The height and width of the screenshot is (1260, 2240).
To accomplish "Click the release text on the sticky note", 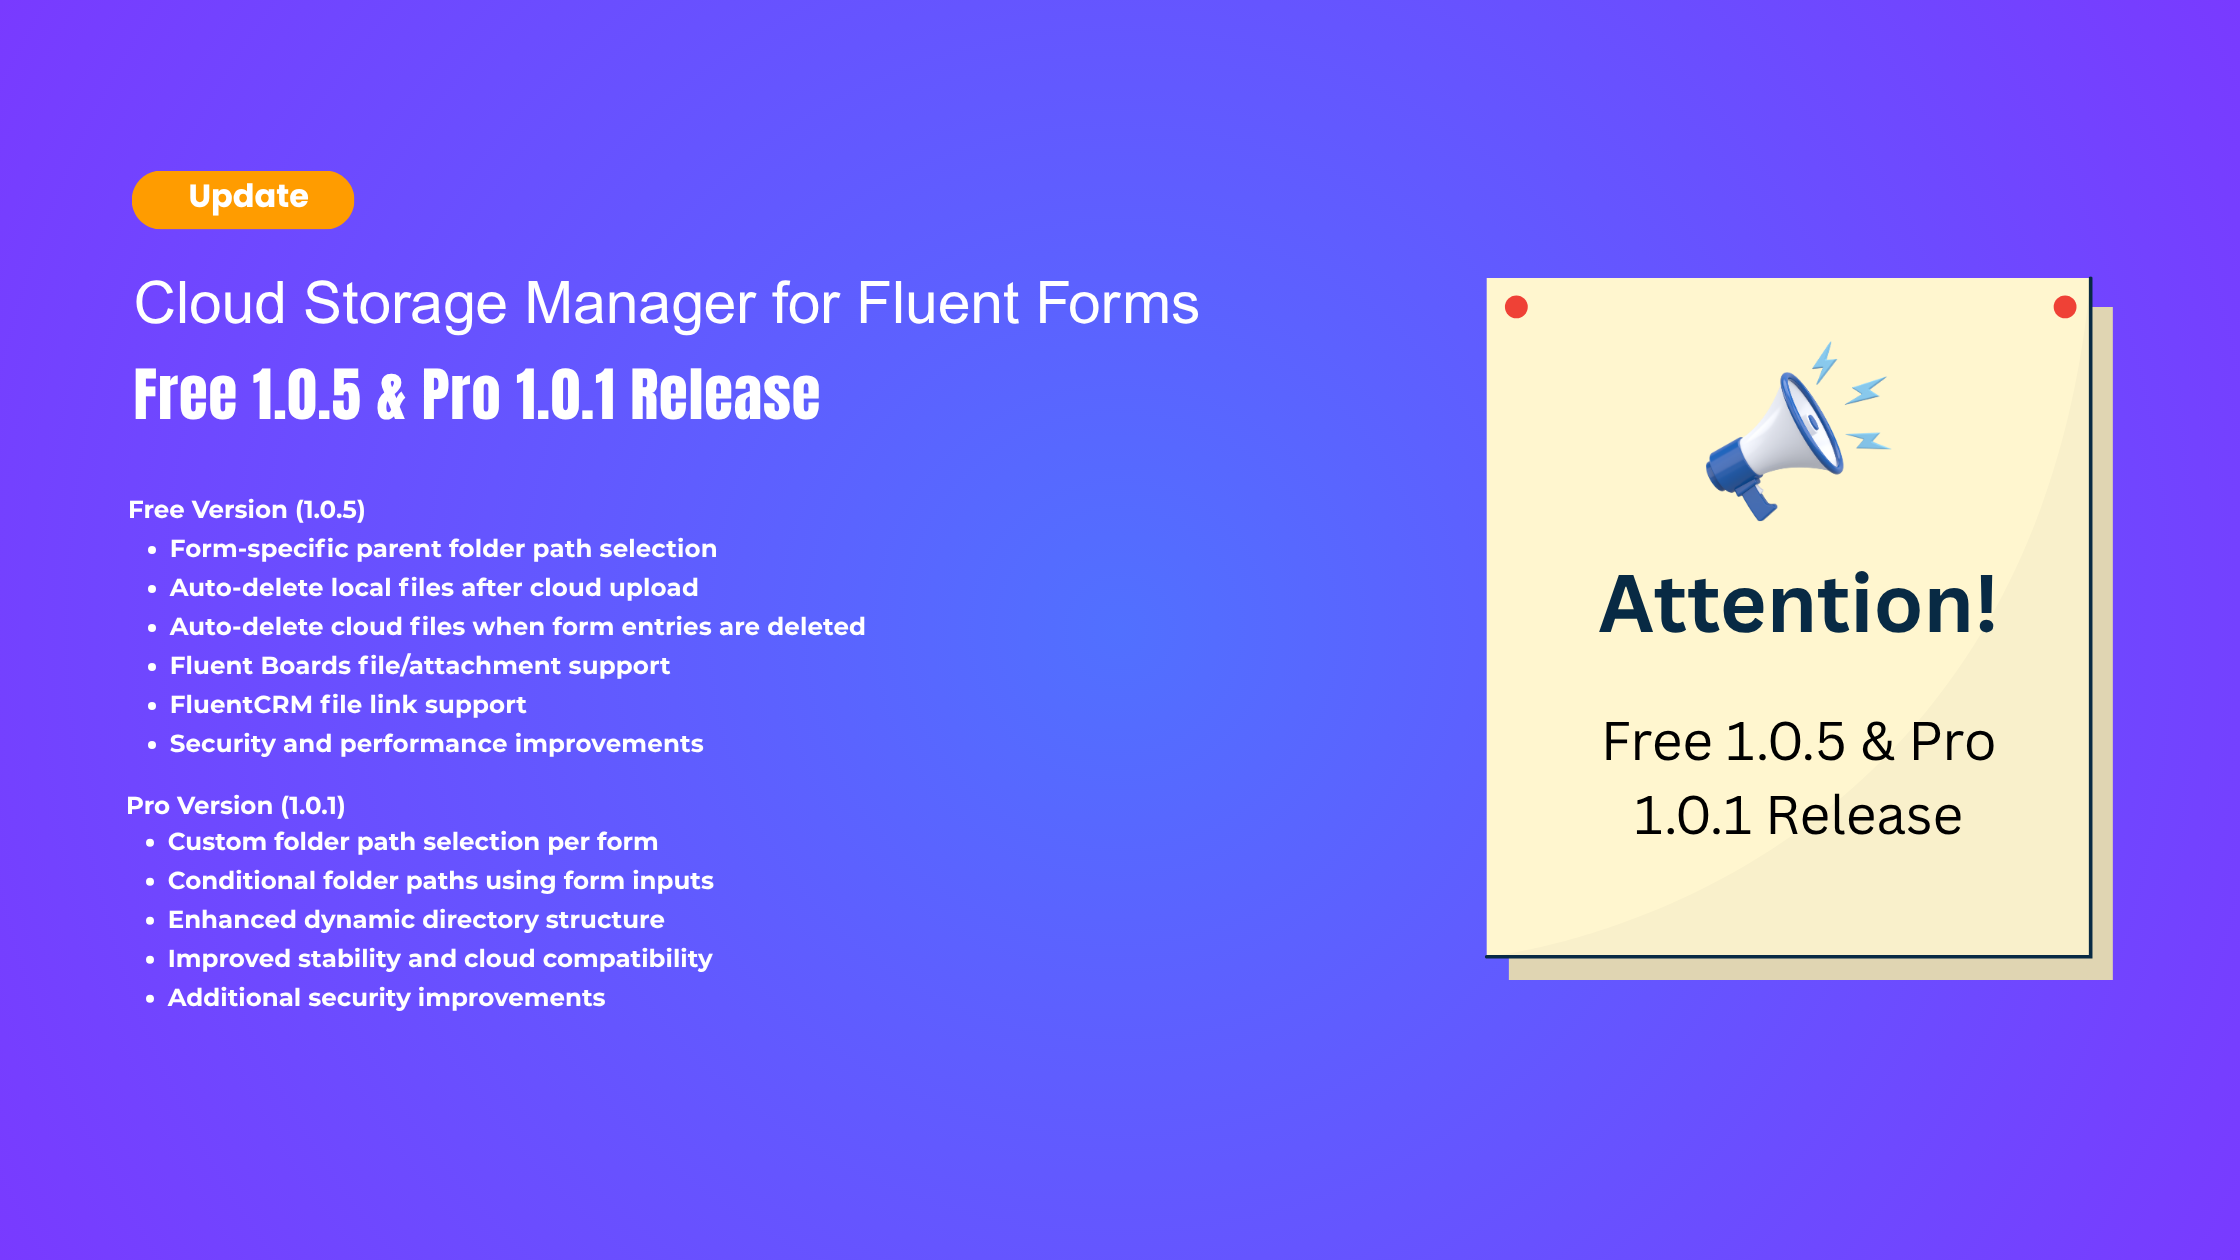I will (x=1797, y=778).
